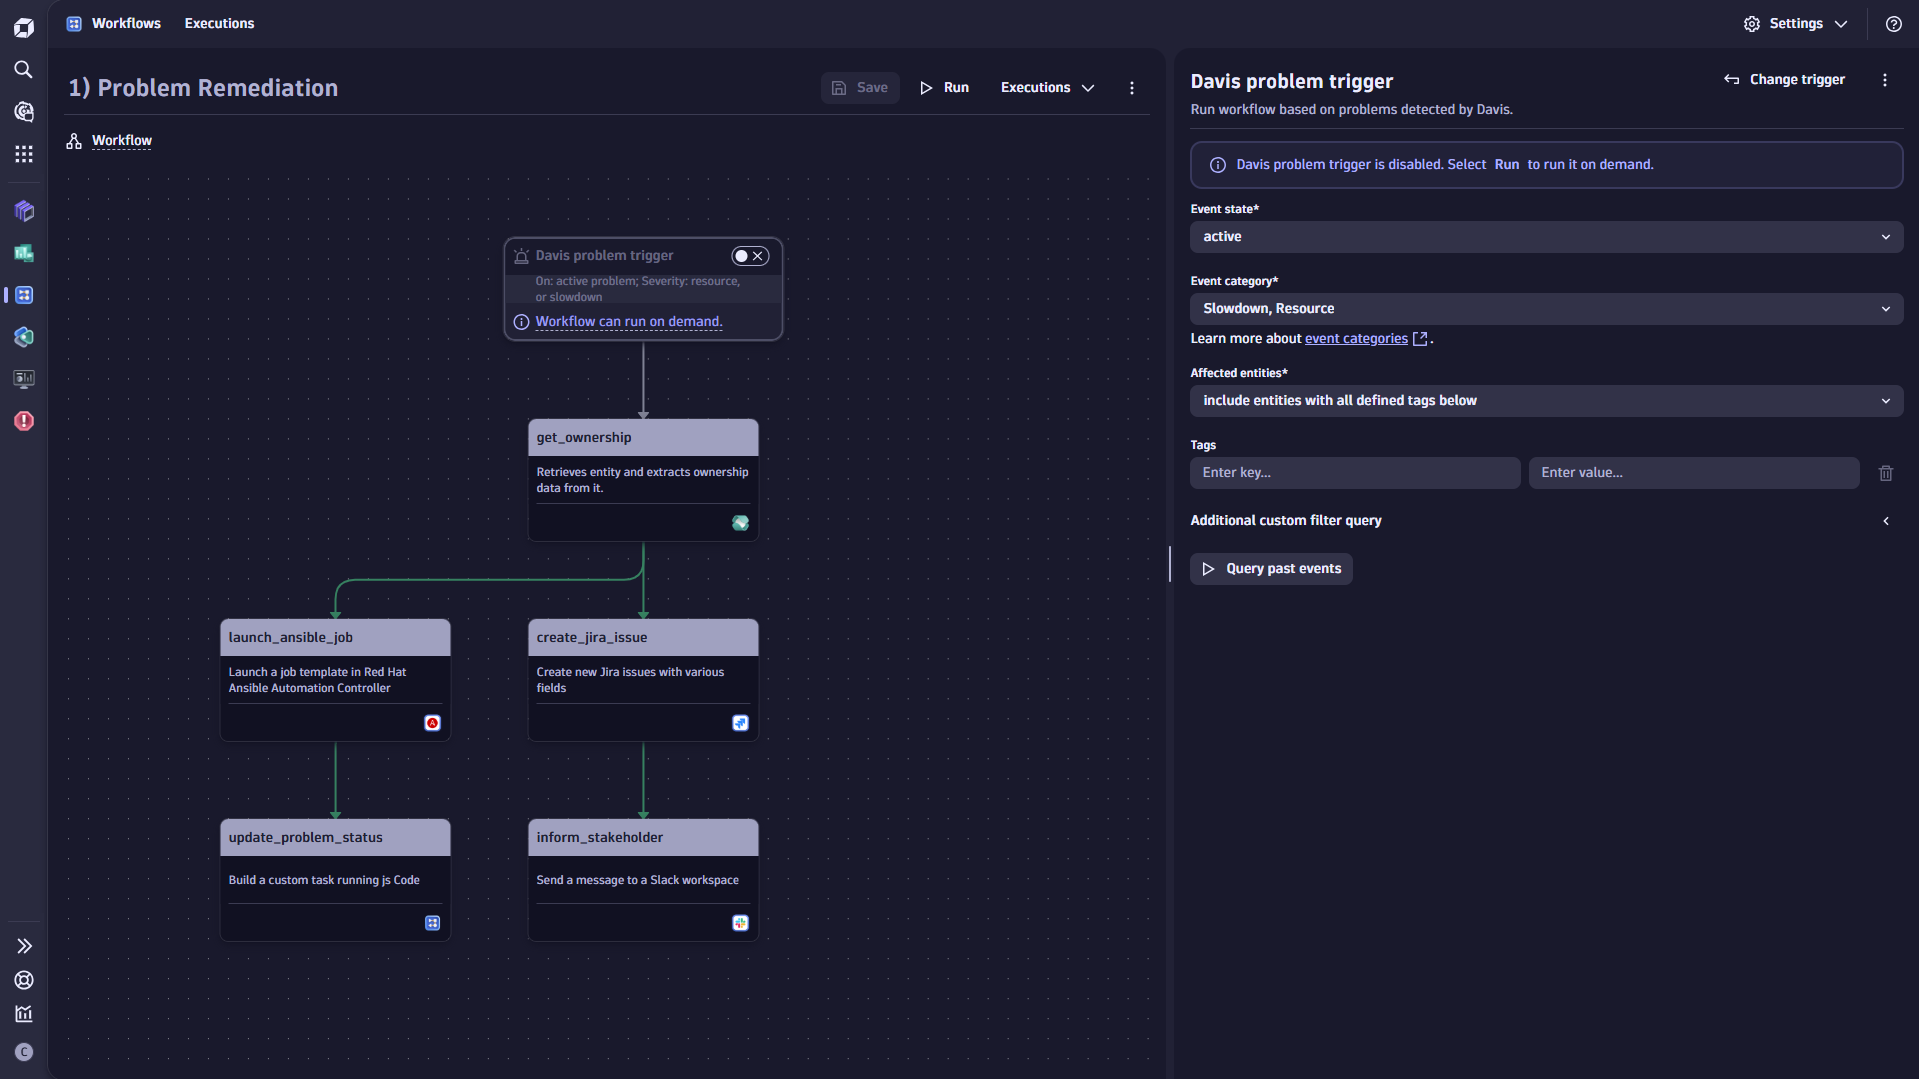Select the Problems app icon in the sidebar
The height and width of the screenshot is (1079, 1919).
tap(24, 421)
